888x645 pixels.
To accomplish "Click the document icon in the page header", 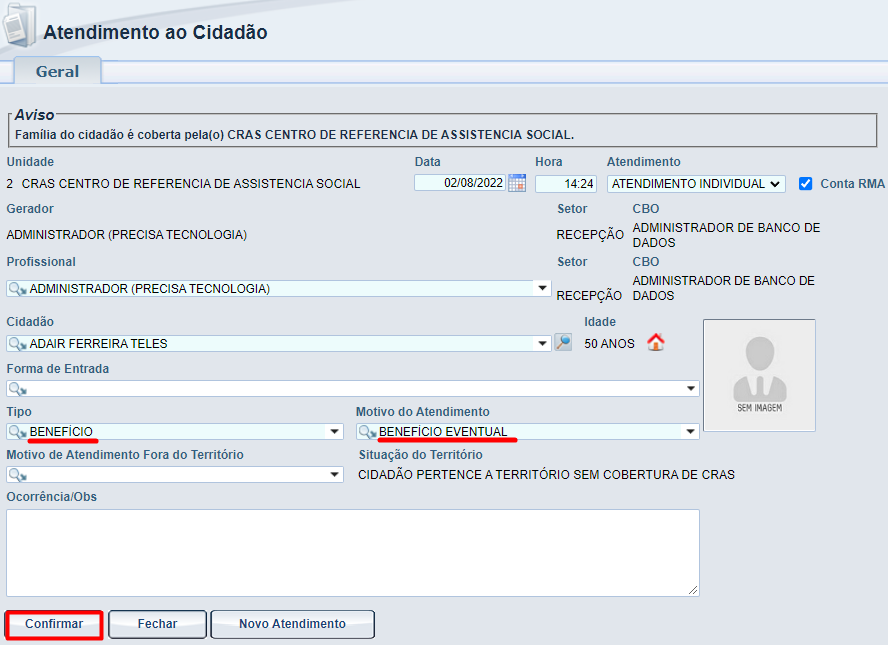I will click(x=22, y=27).
